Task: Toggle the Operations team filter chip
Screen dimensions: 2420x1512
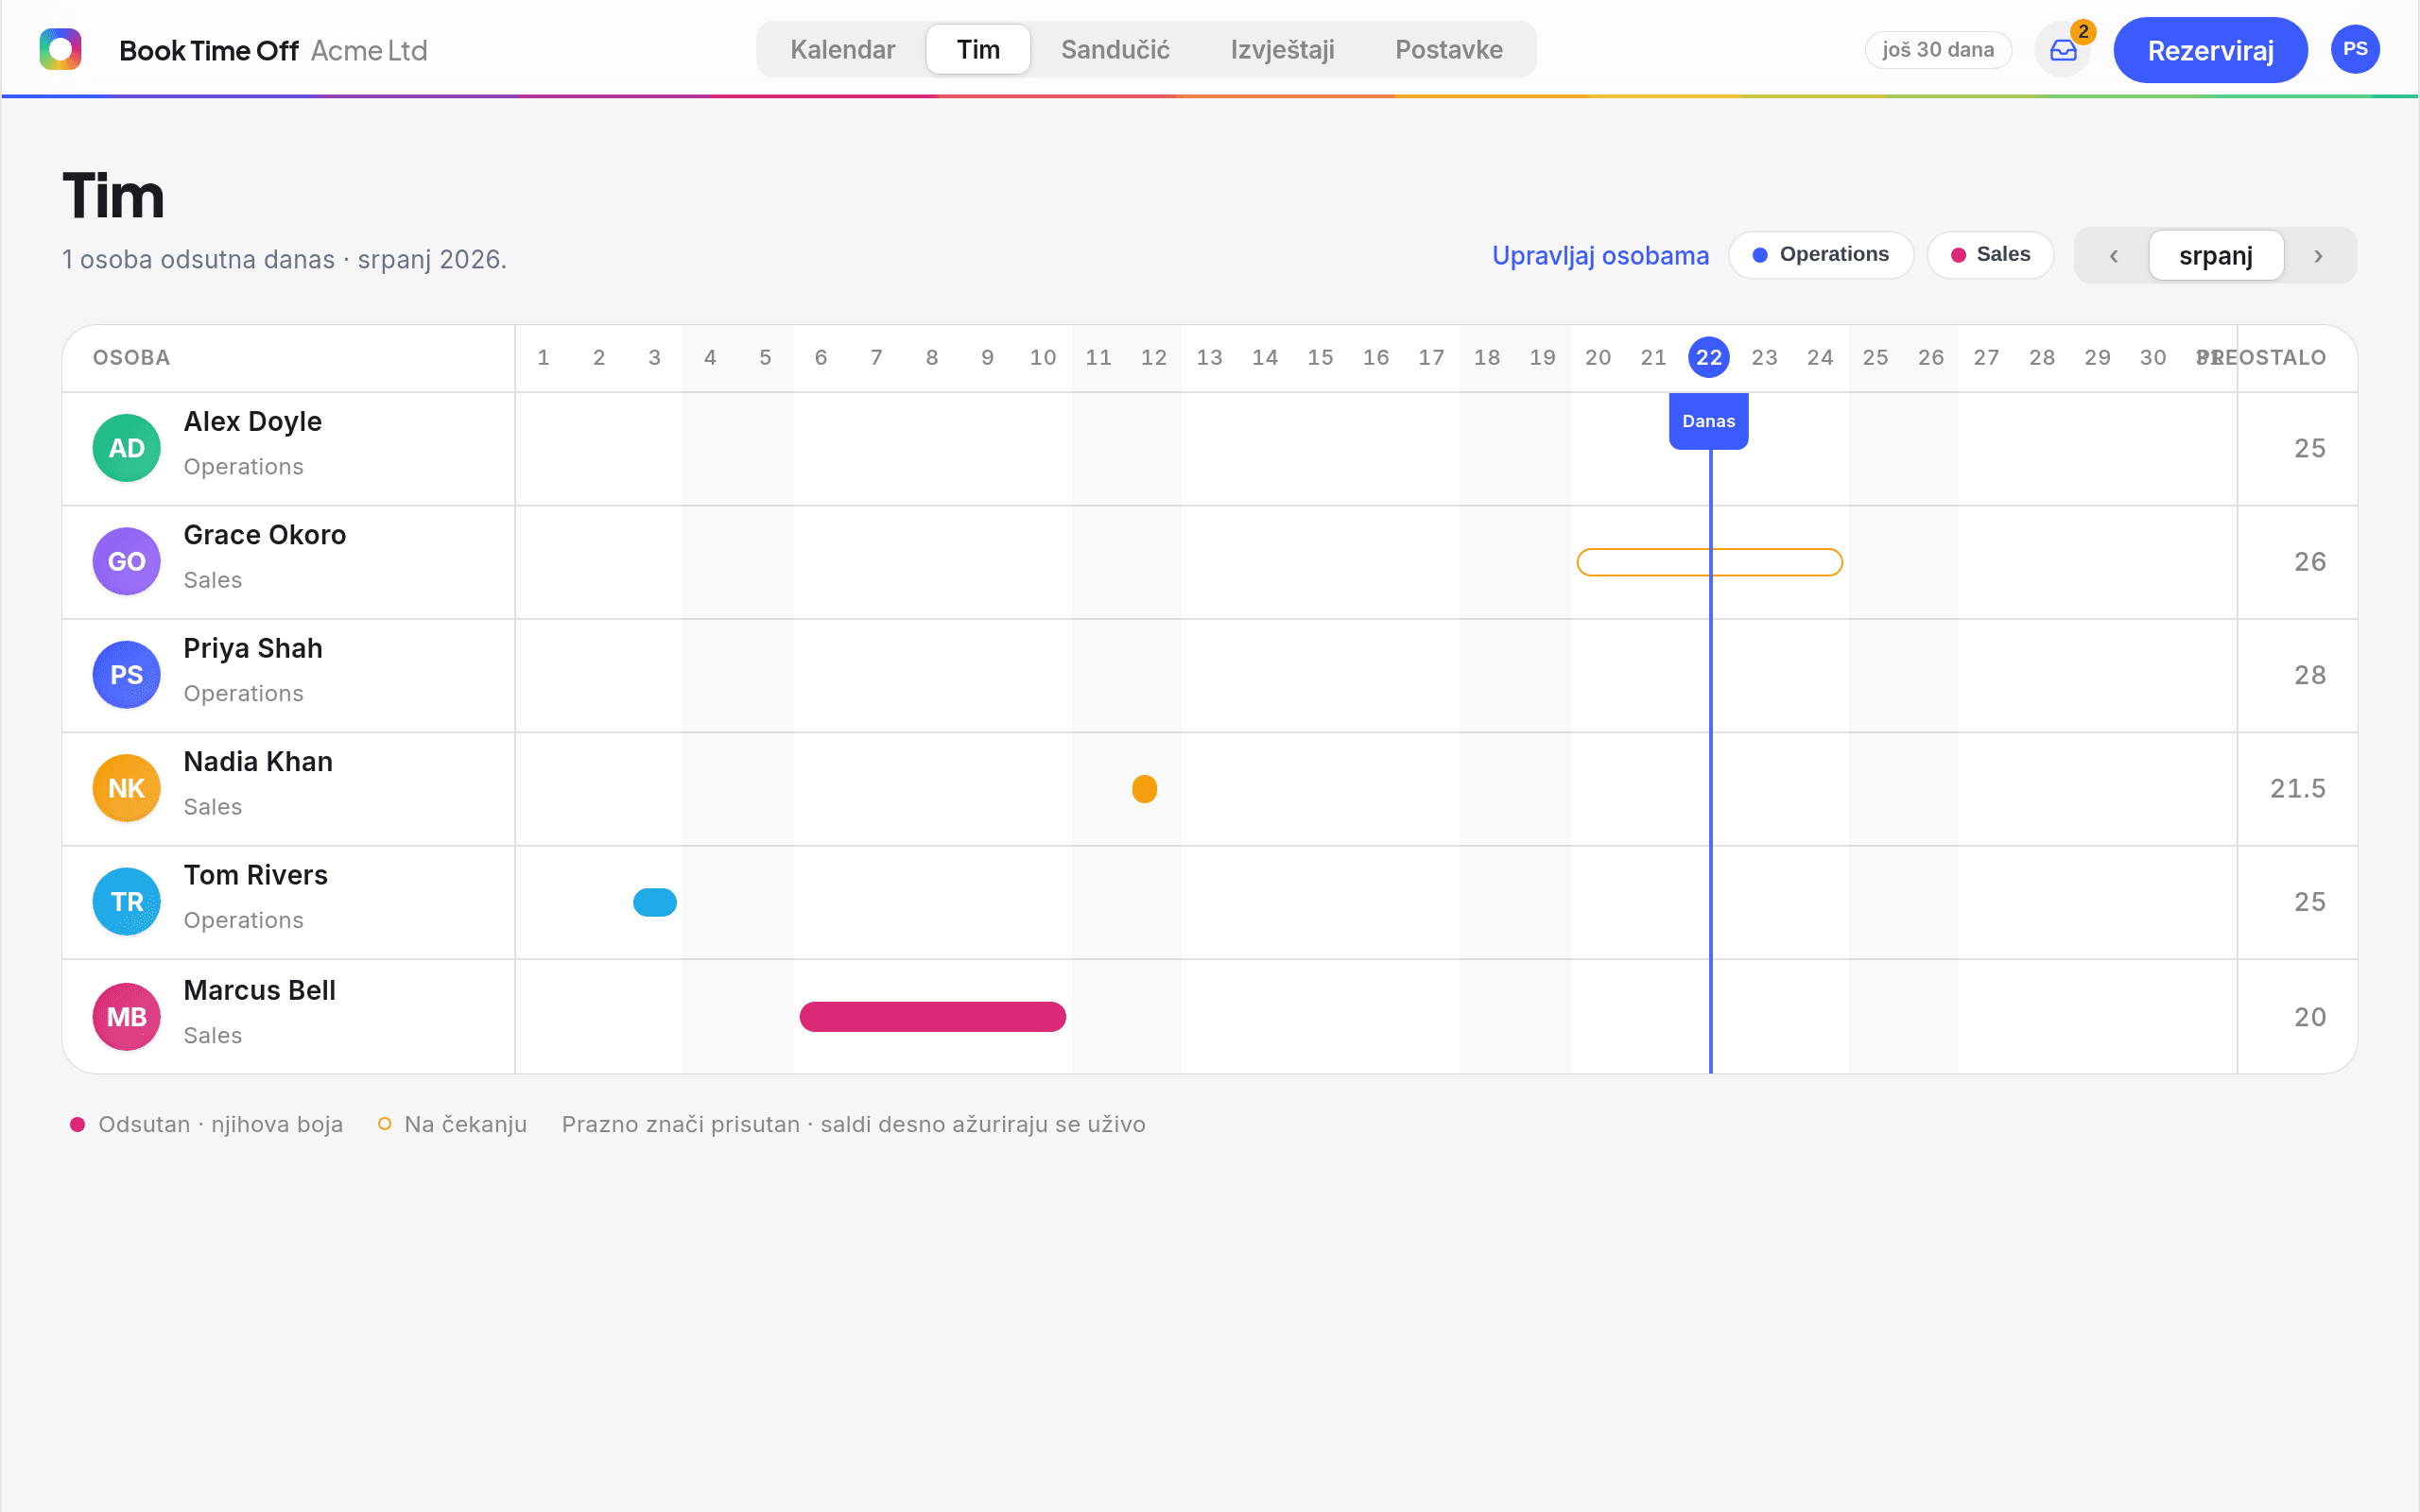Action: point(1821,255)
